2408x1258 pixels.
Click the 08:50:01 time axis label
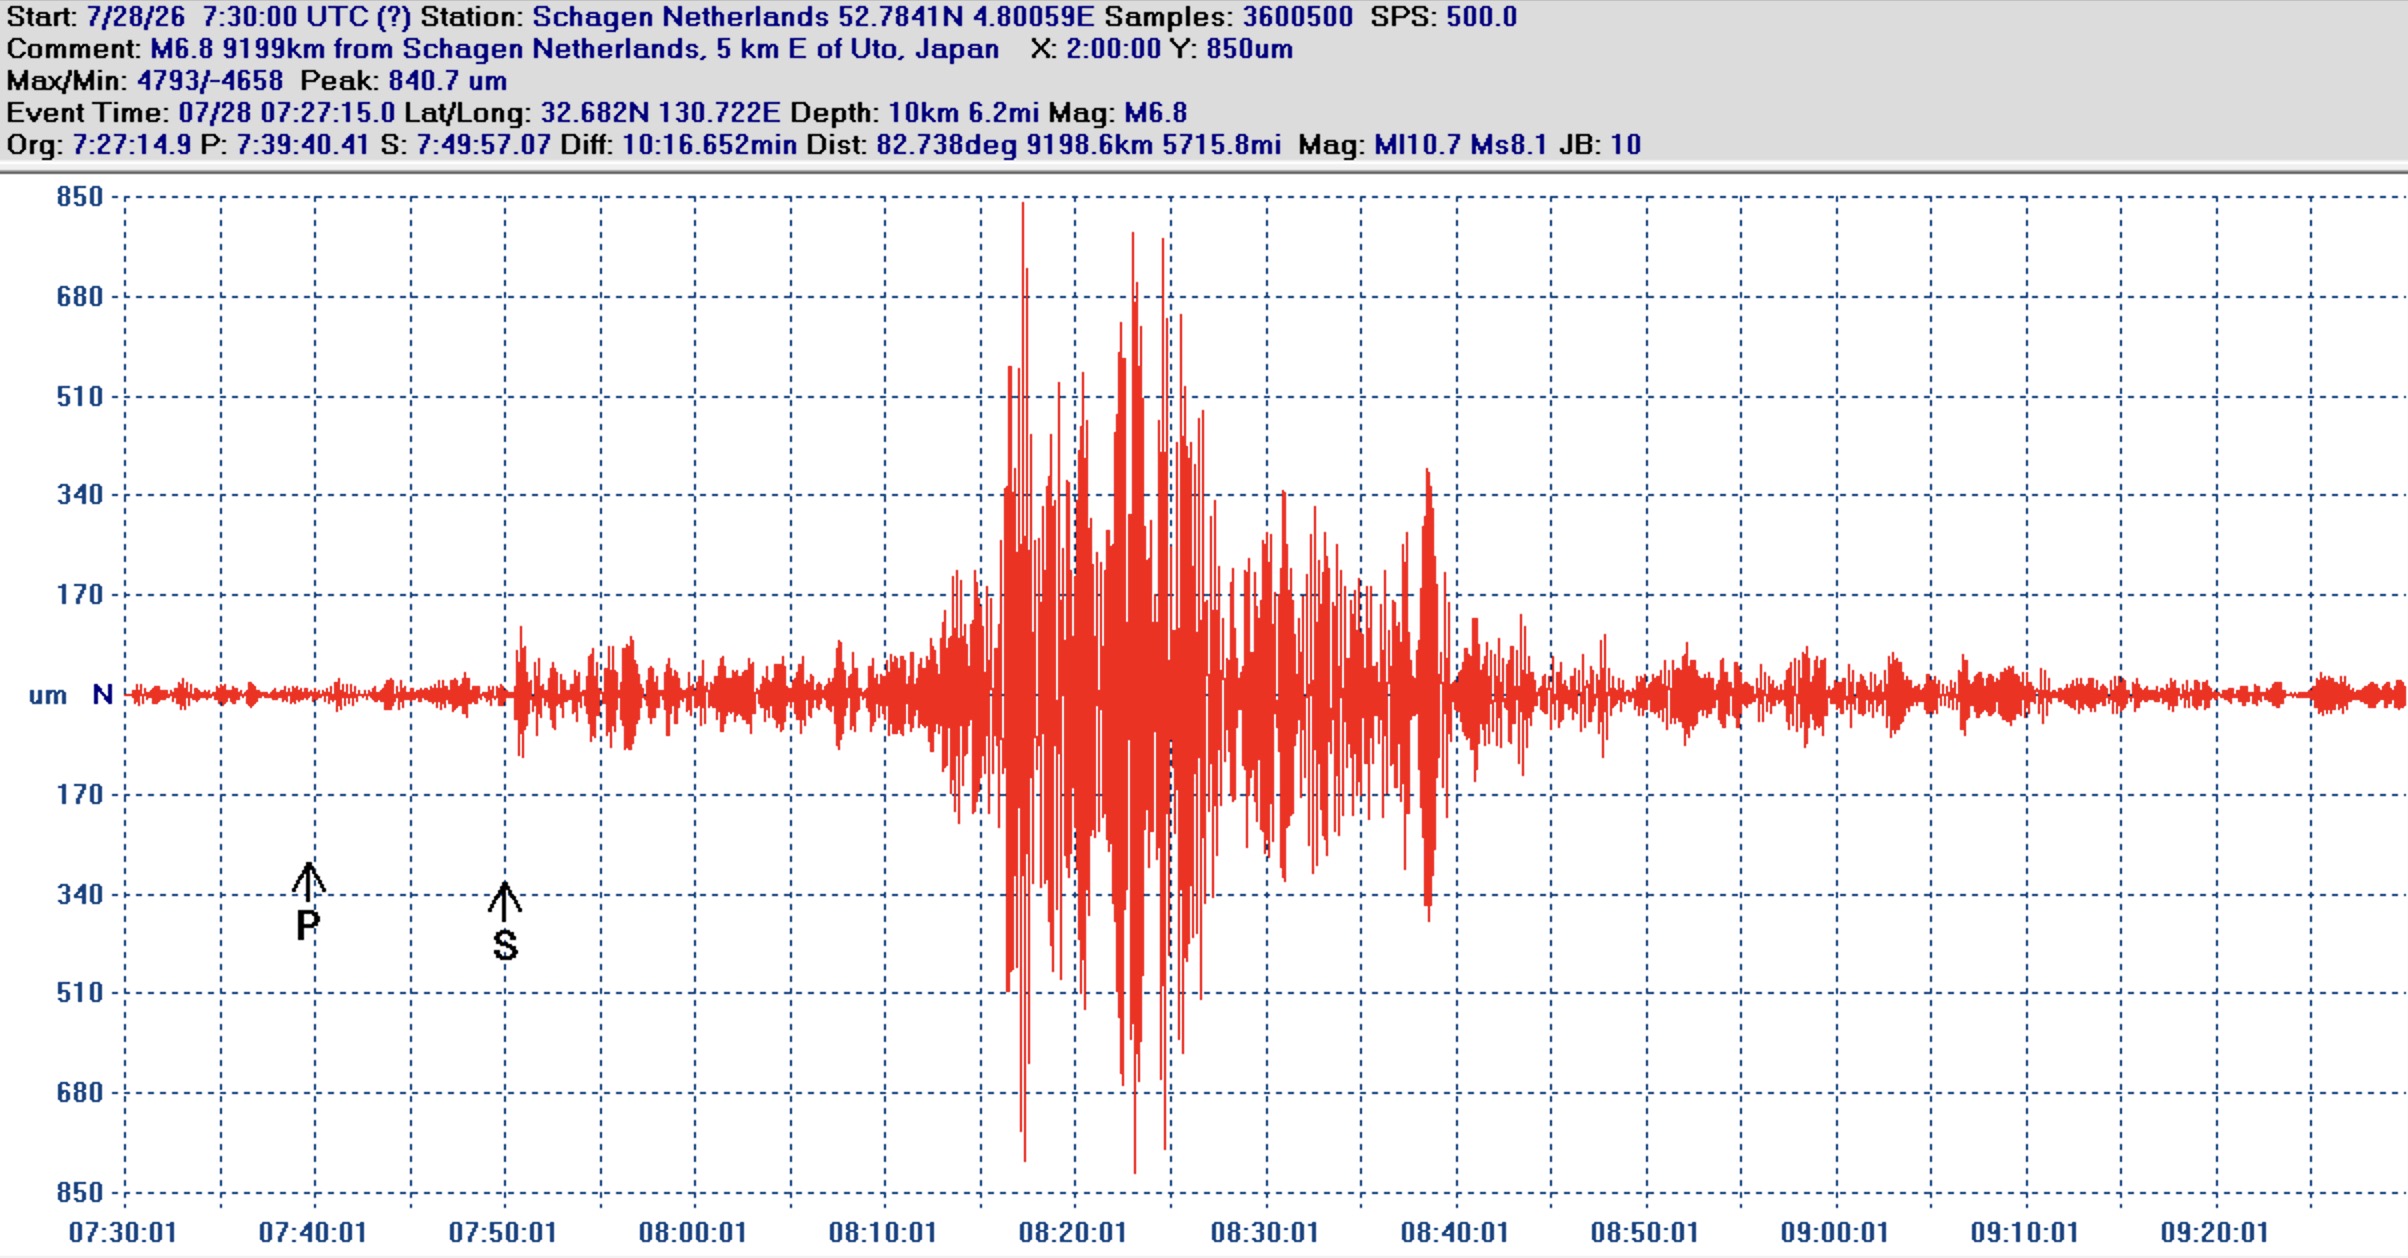tap(1645, 1232)
